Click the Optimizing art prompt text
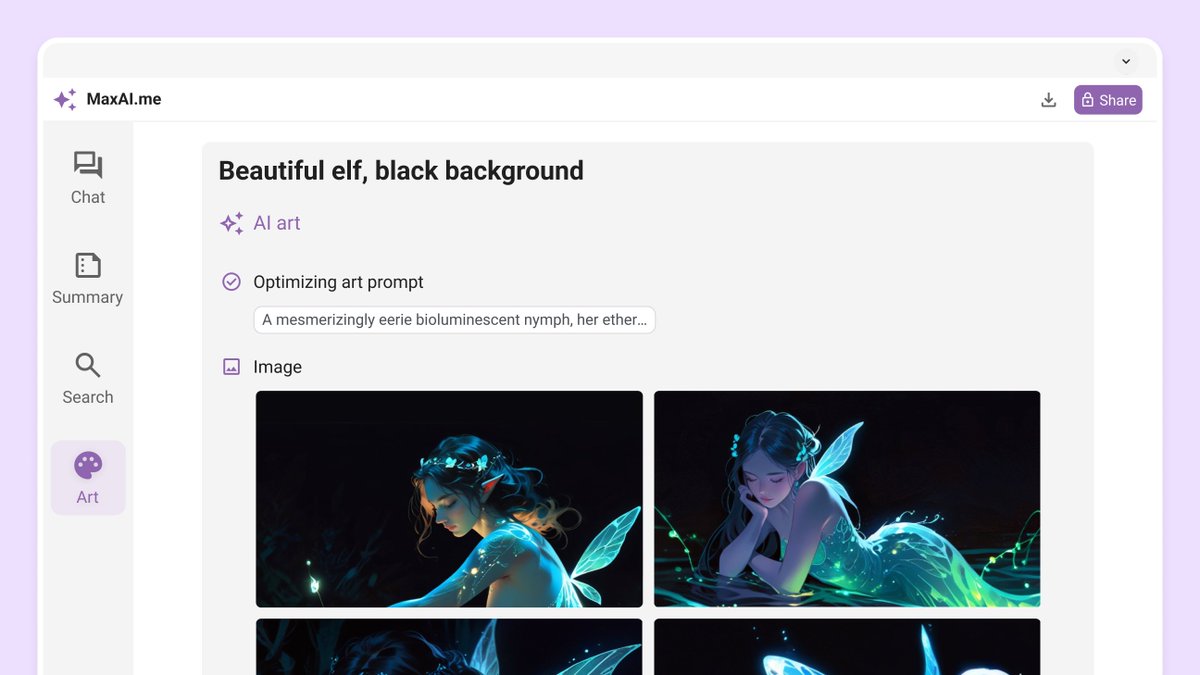 coord(338,282)
